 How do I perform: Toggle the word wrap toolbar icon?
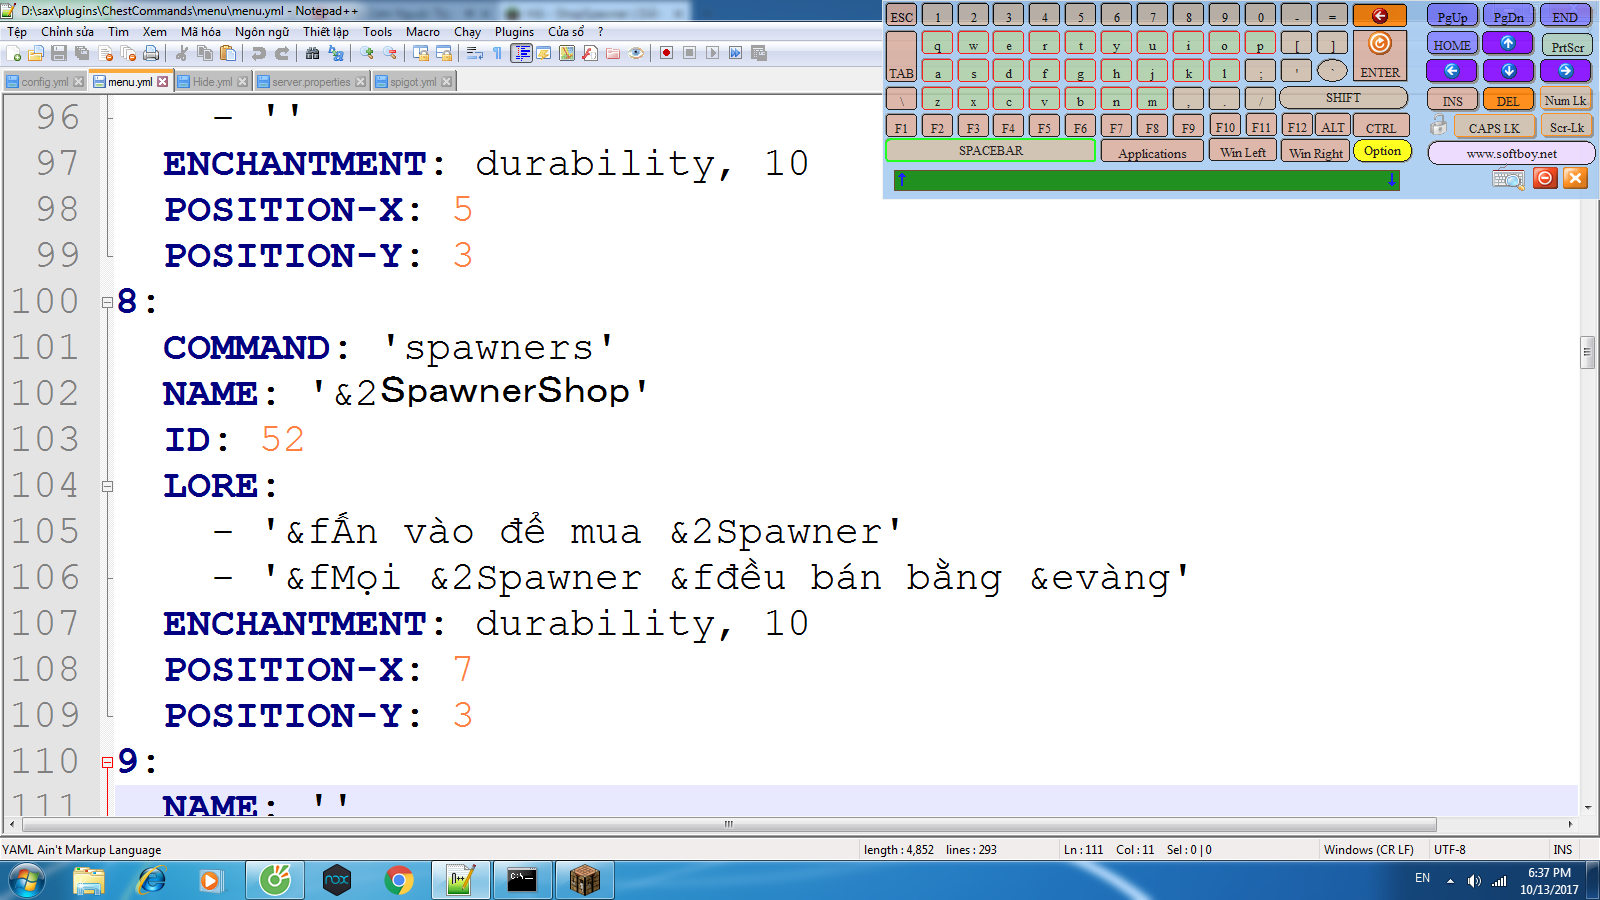click(x=475, y=53)
